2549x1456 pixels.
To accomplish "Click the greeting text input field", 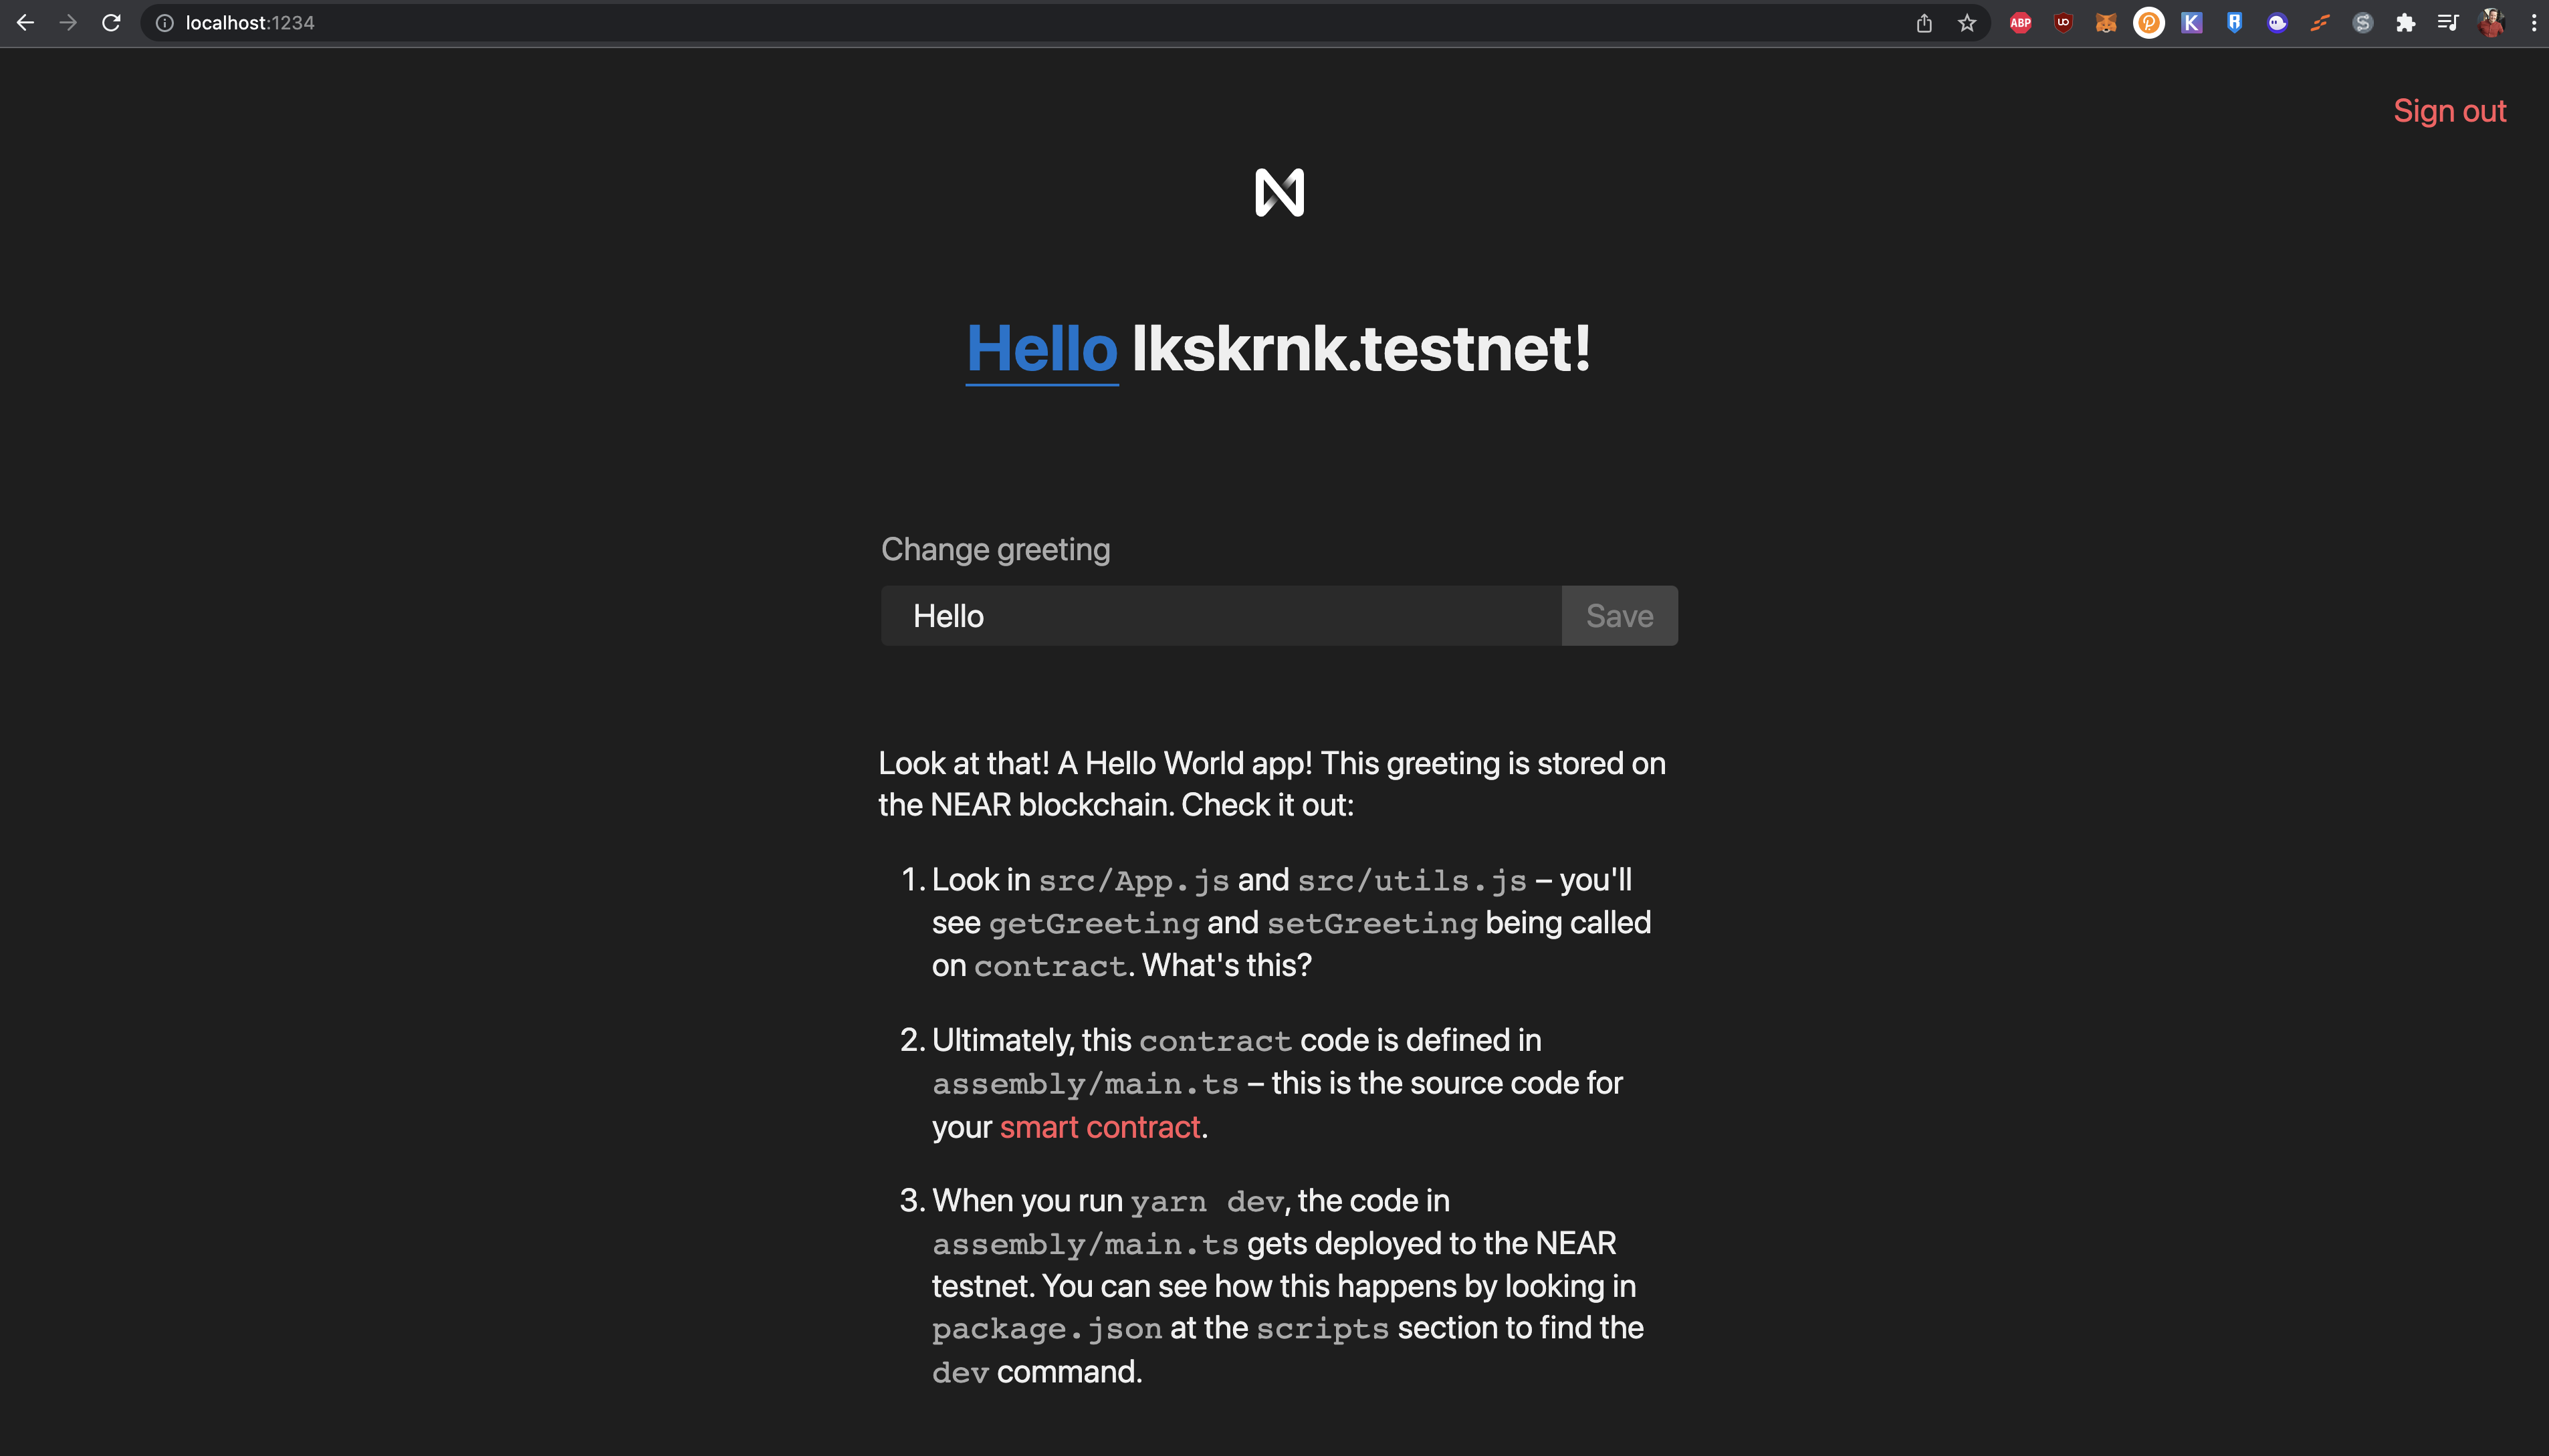I will pos(1218,615).
